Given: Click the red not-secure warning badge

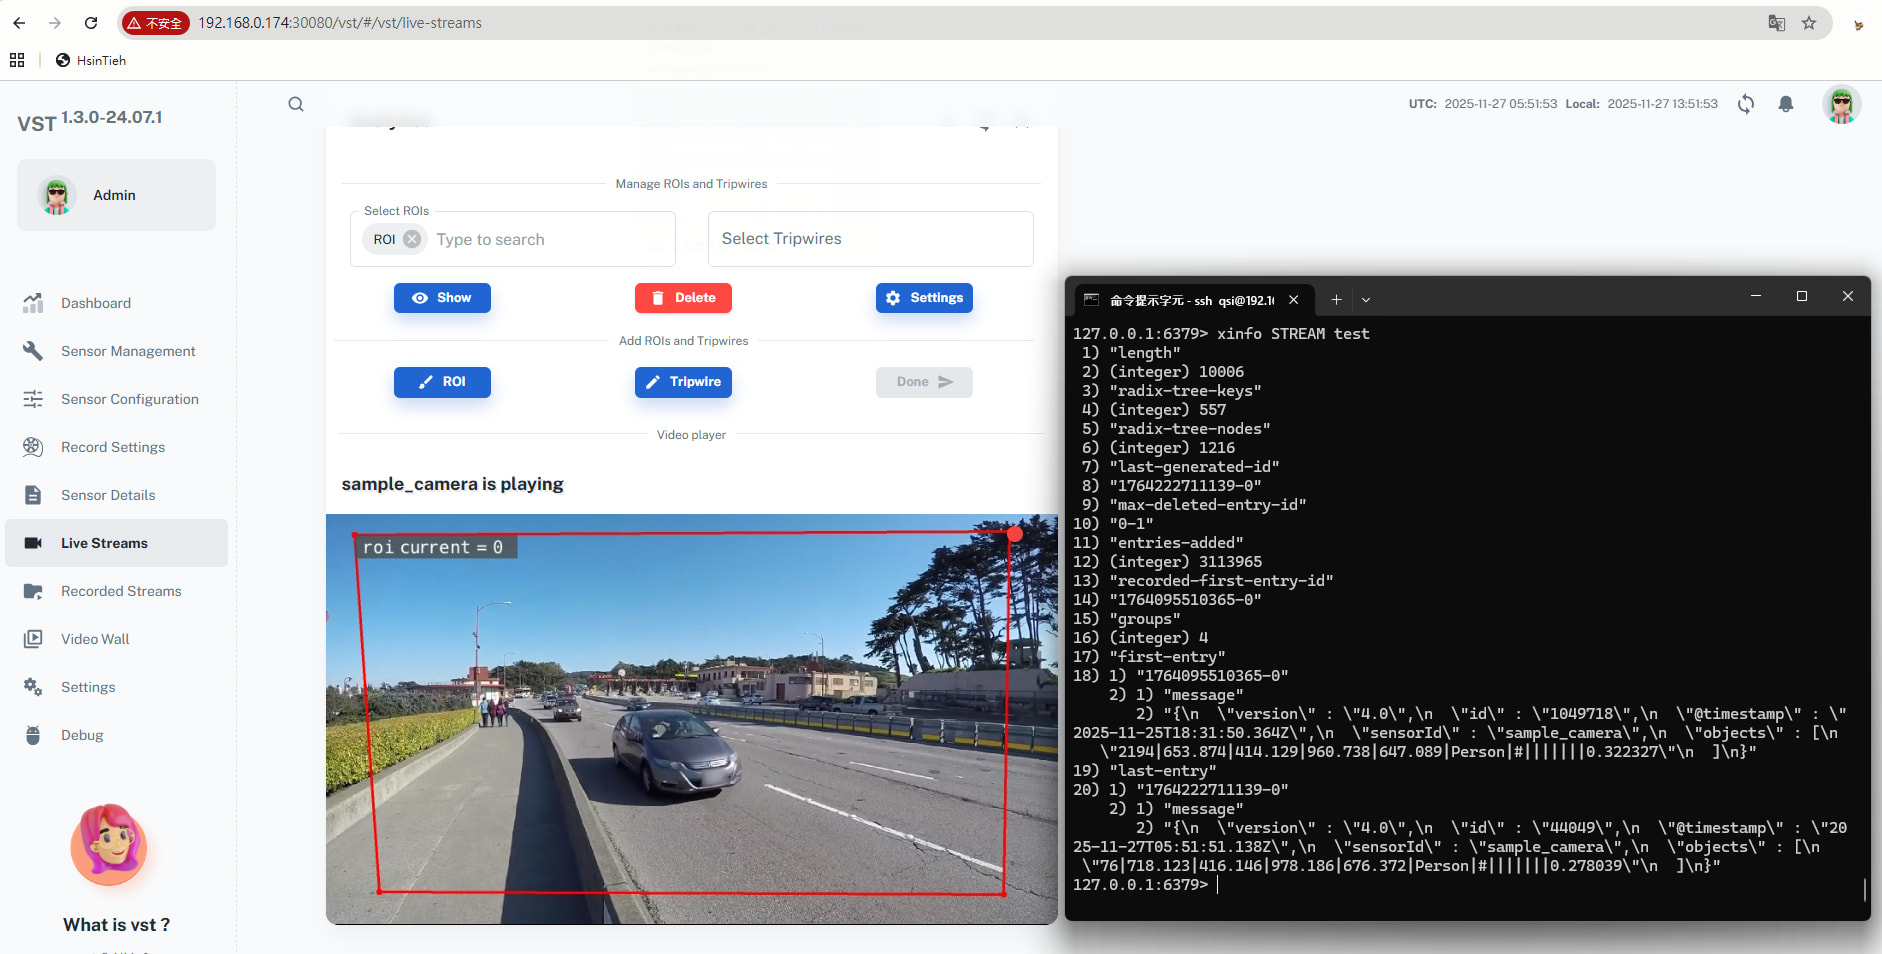Looking at the screenshot, I should tap(154, 23).
